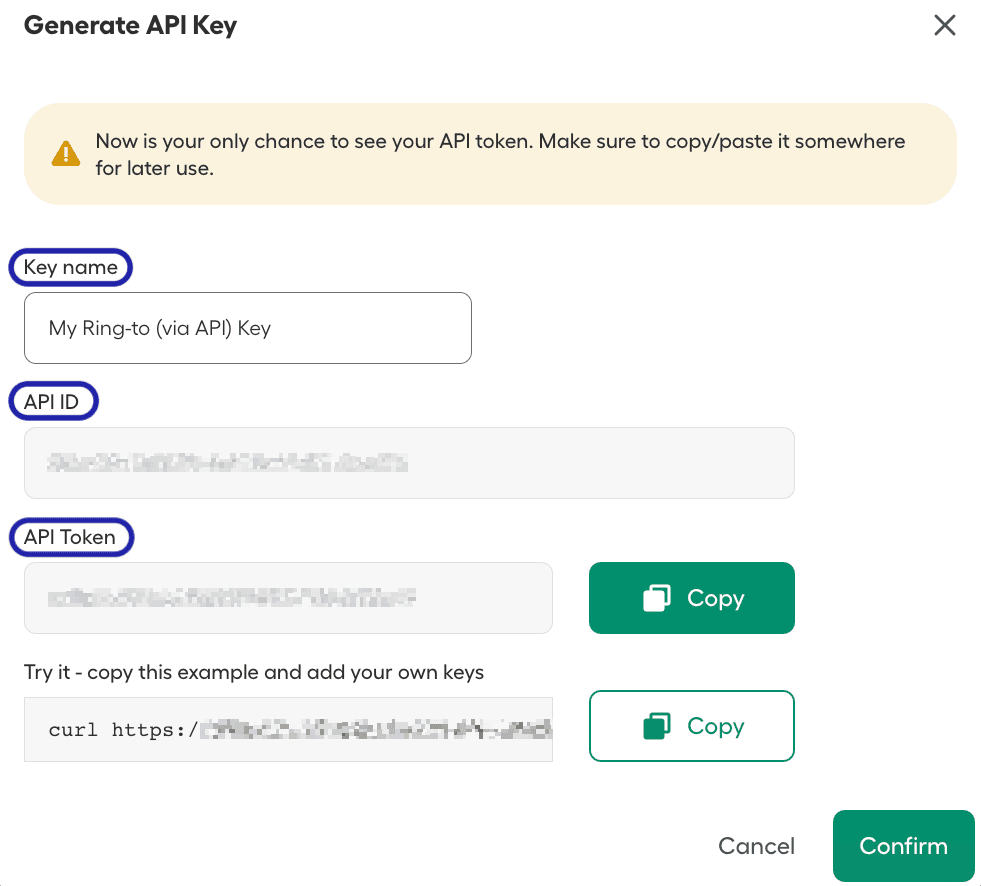Click the circled Key name label
This screenshot has width=981, height=886.
tap(70, 267)
